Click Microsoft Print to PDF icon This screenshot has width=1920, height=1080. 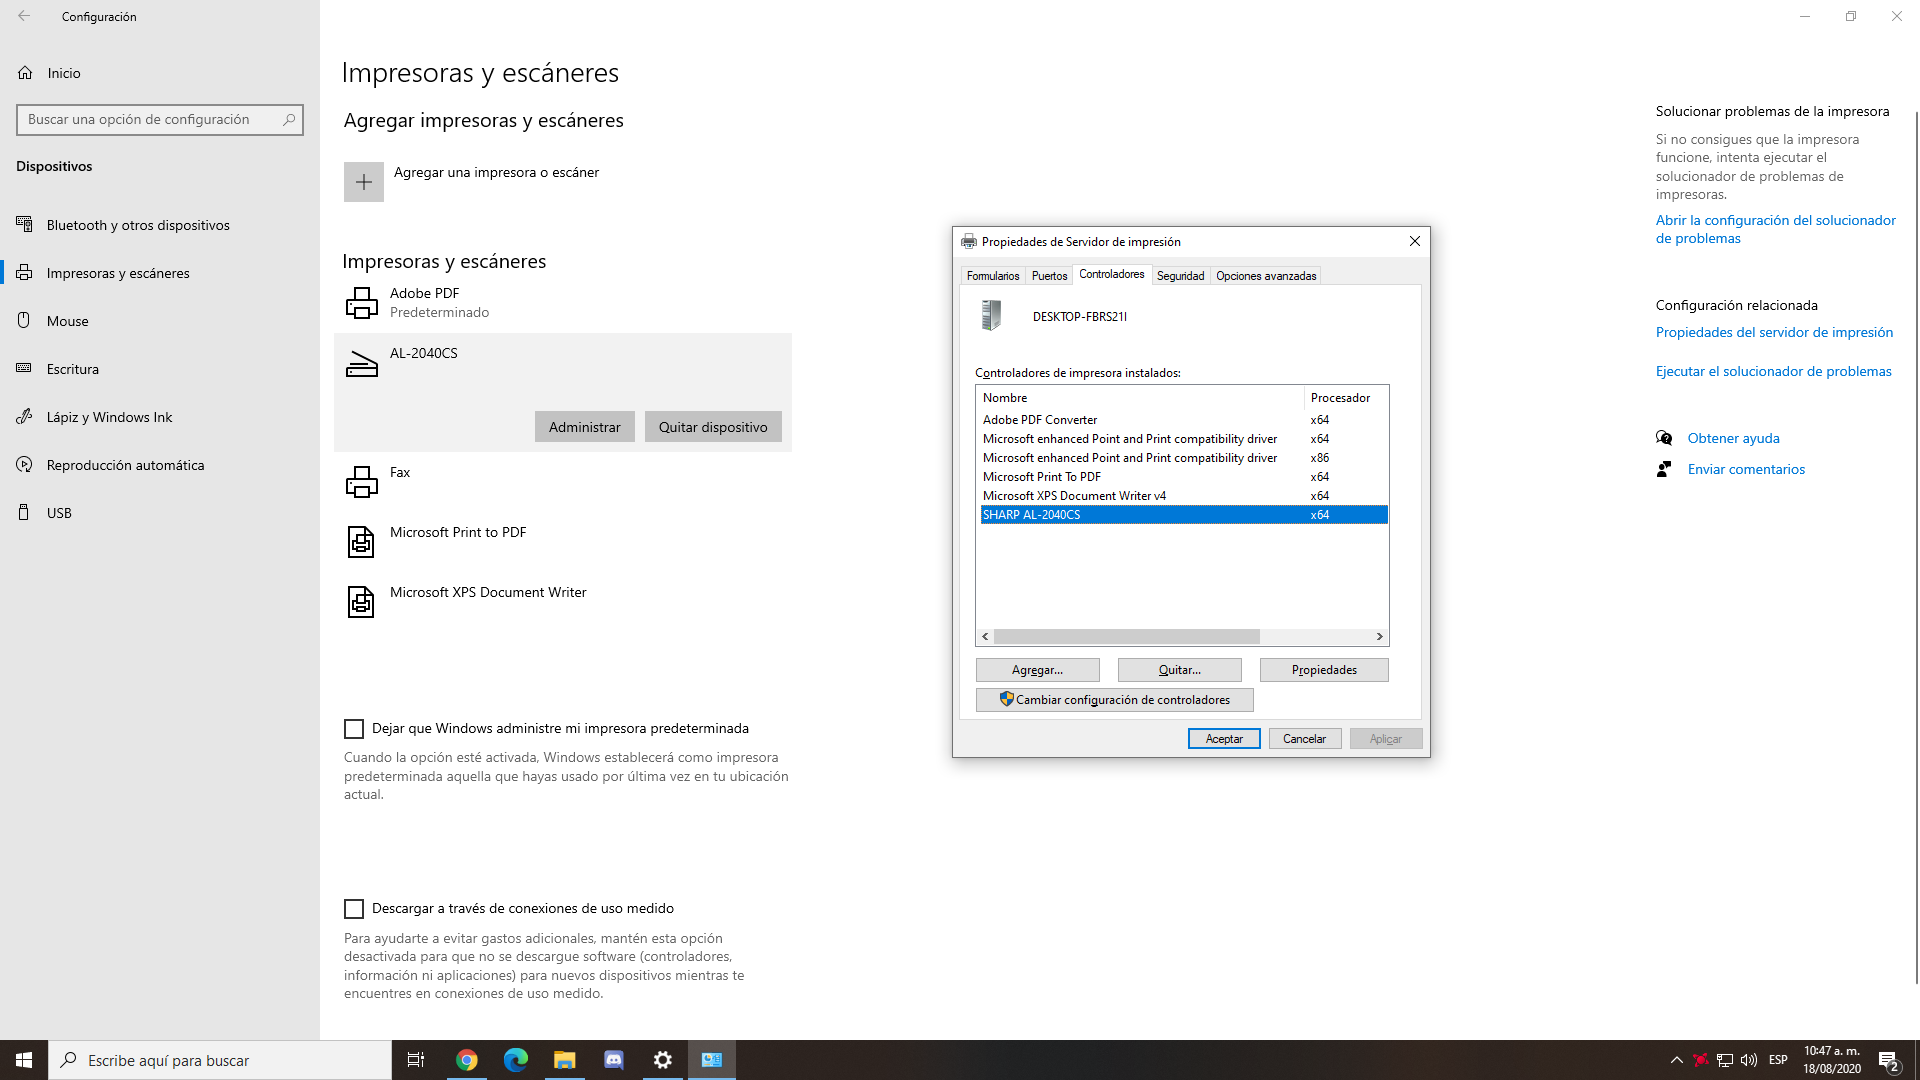(361, 542)
